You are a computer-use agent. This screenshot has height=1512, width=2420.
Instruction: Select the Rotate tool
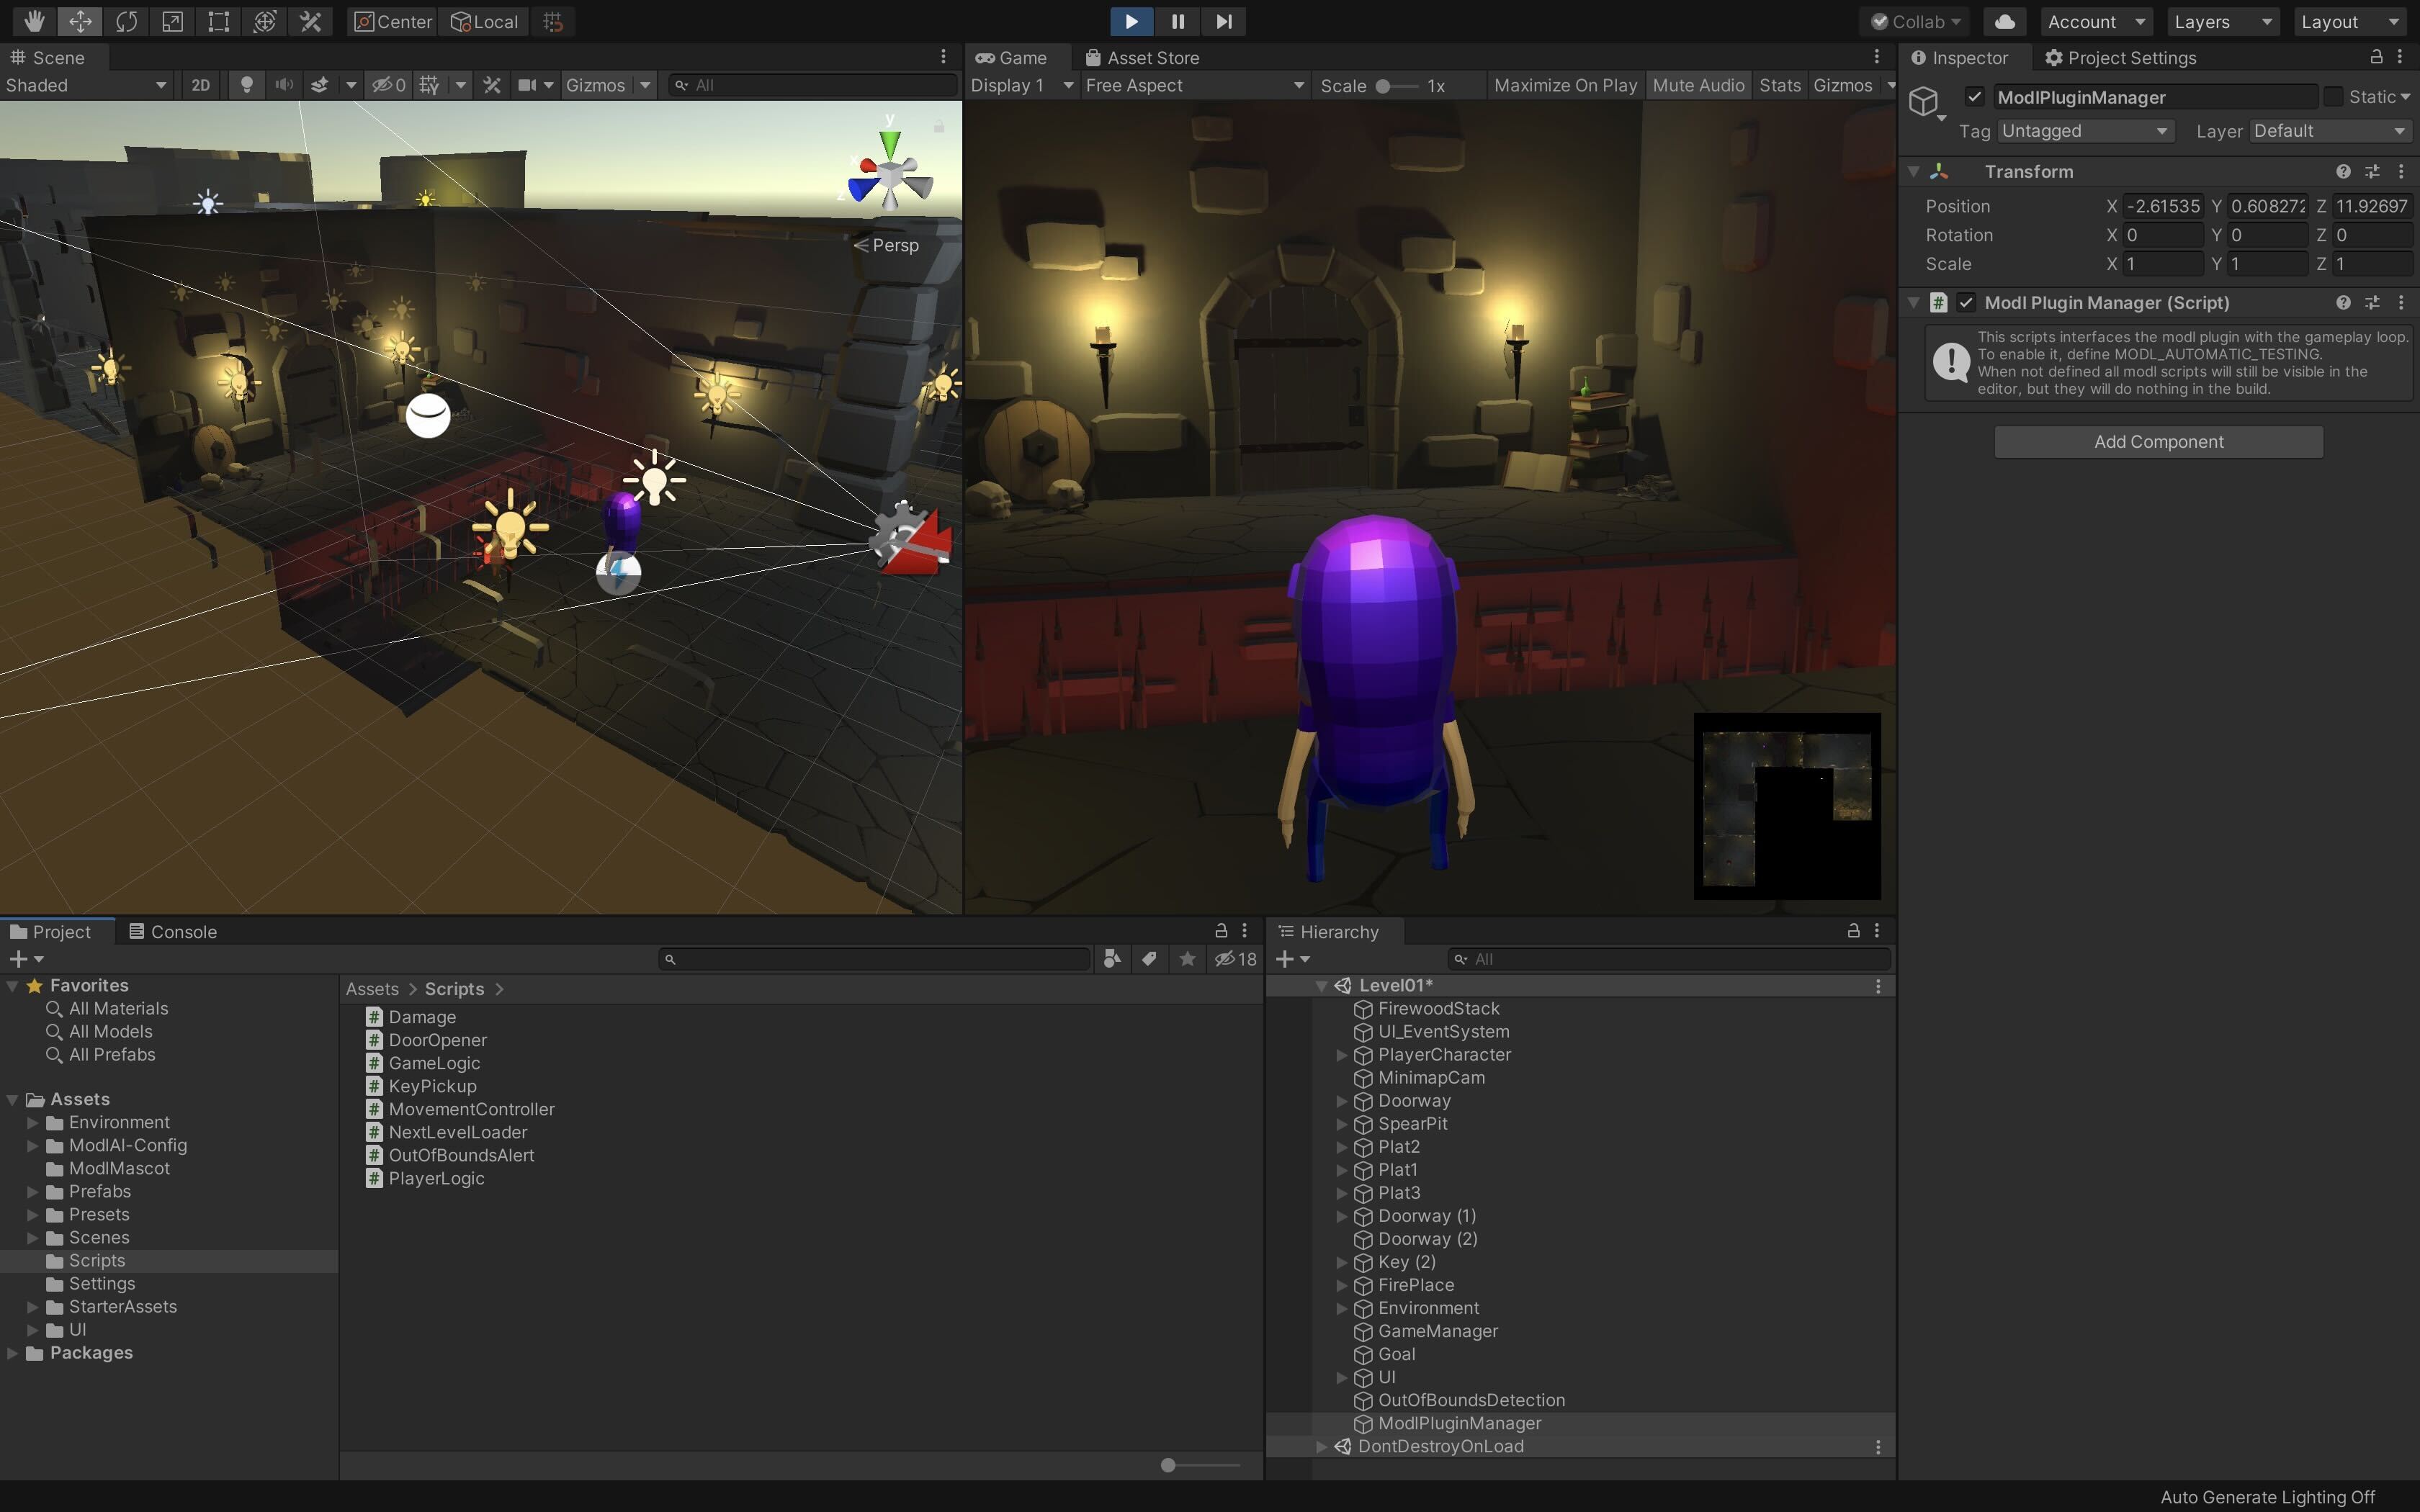click(127, 21)
